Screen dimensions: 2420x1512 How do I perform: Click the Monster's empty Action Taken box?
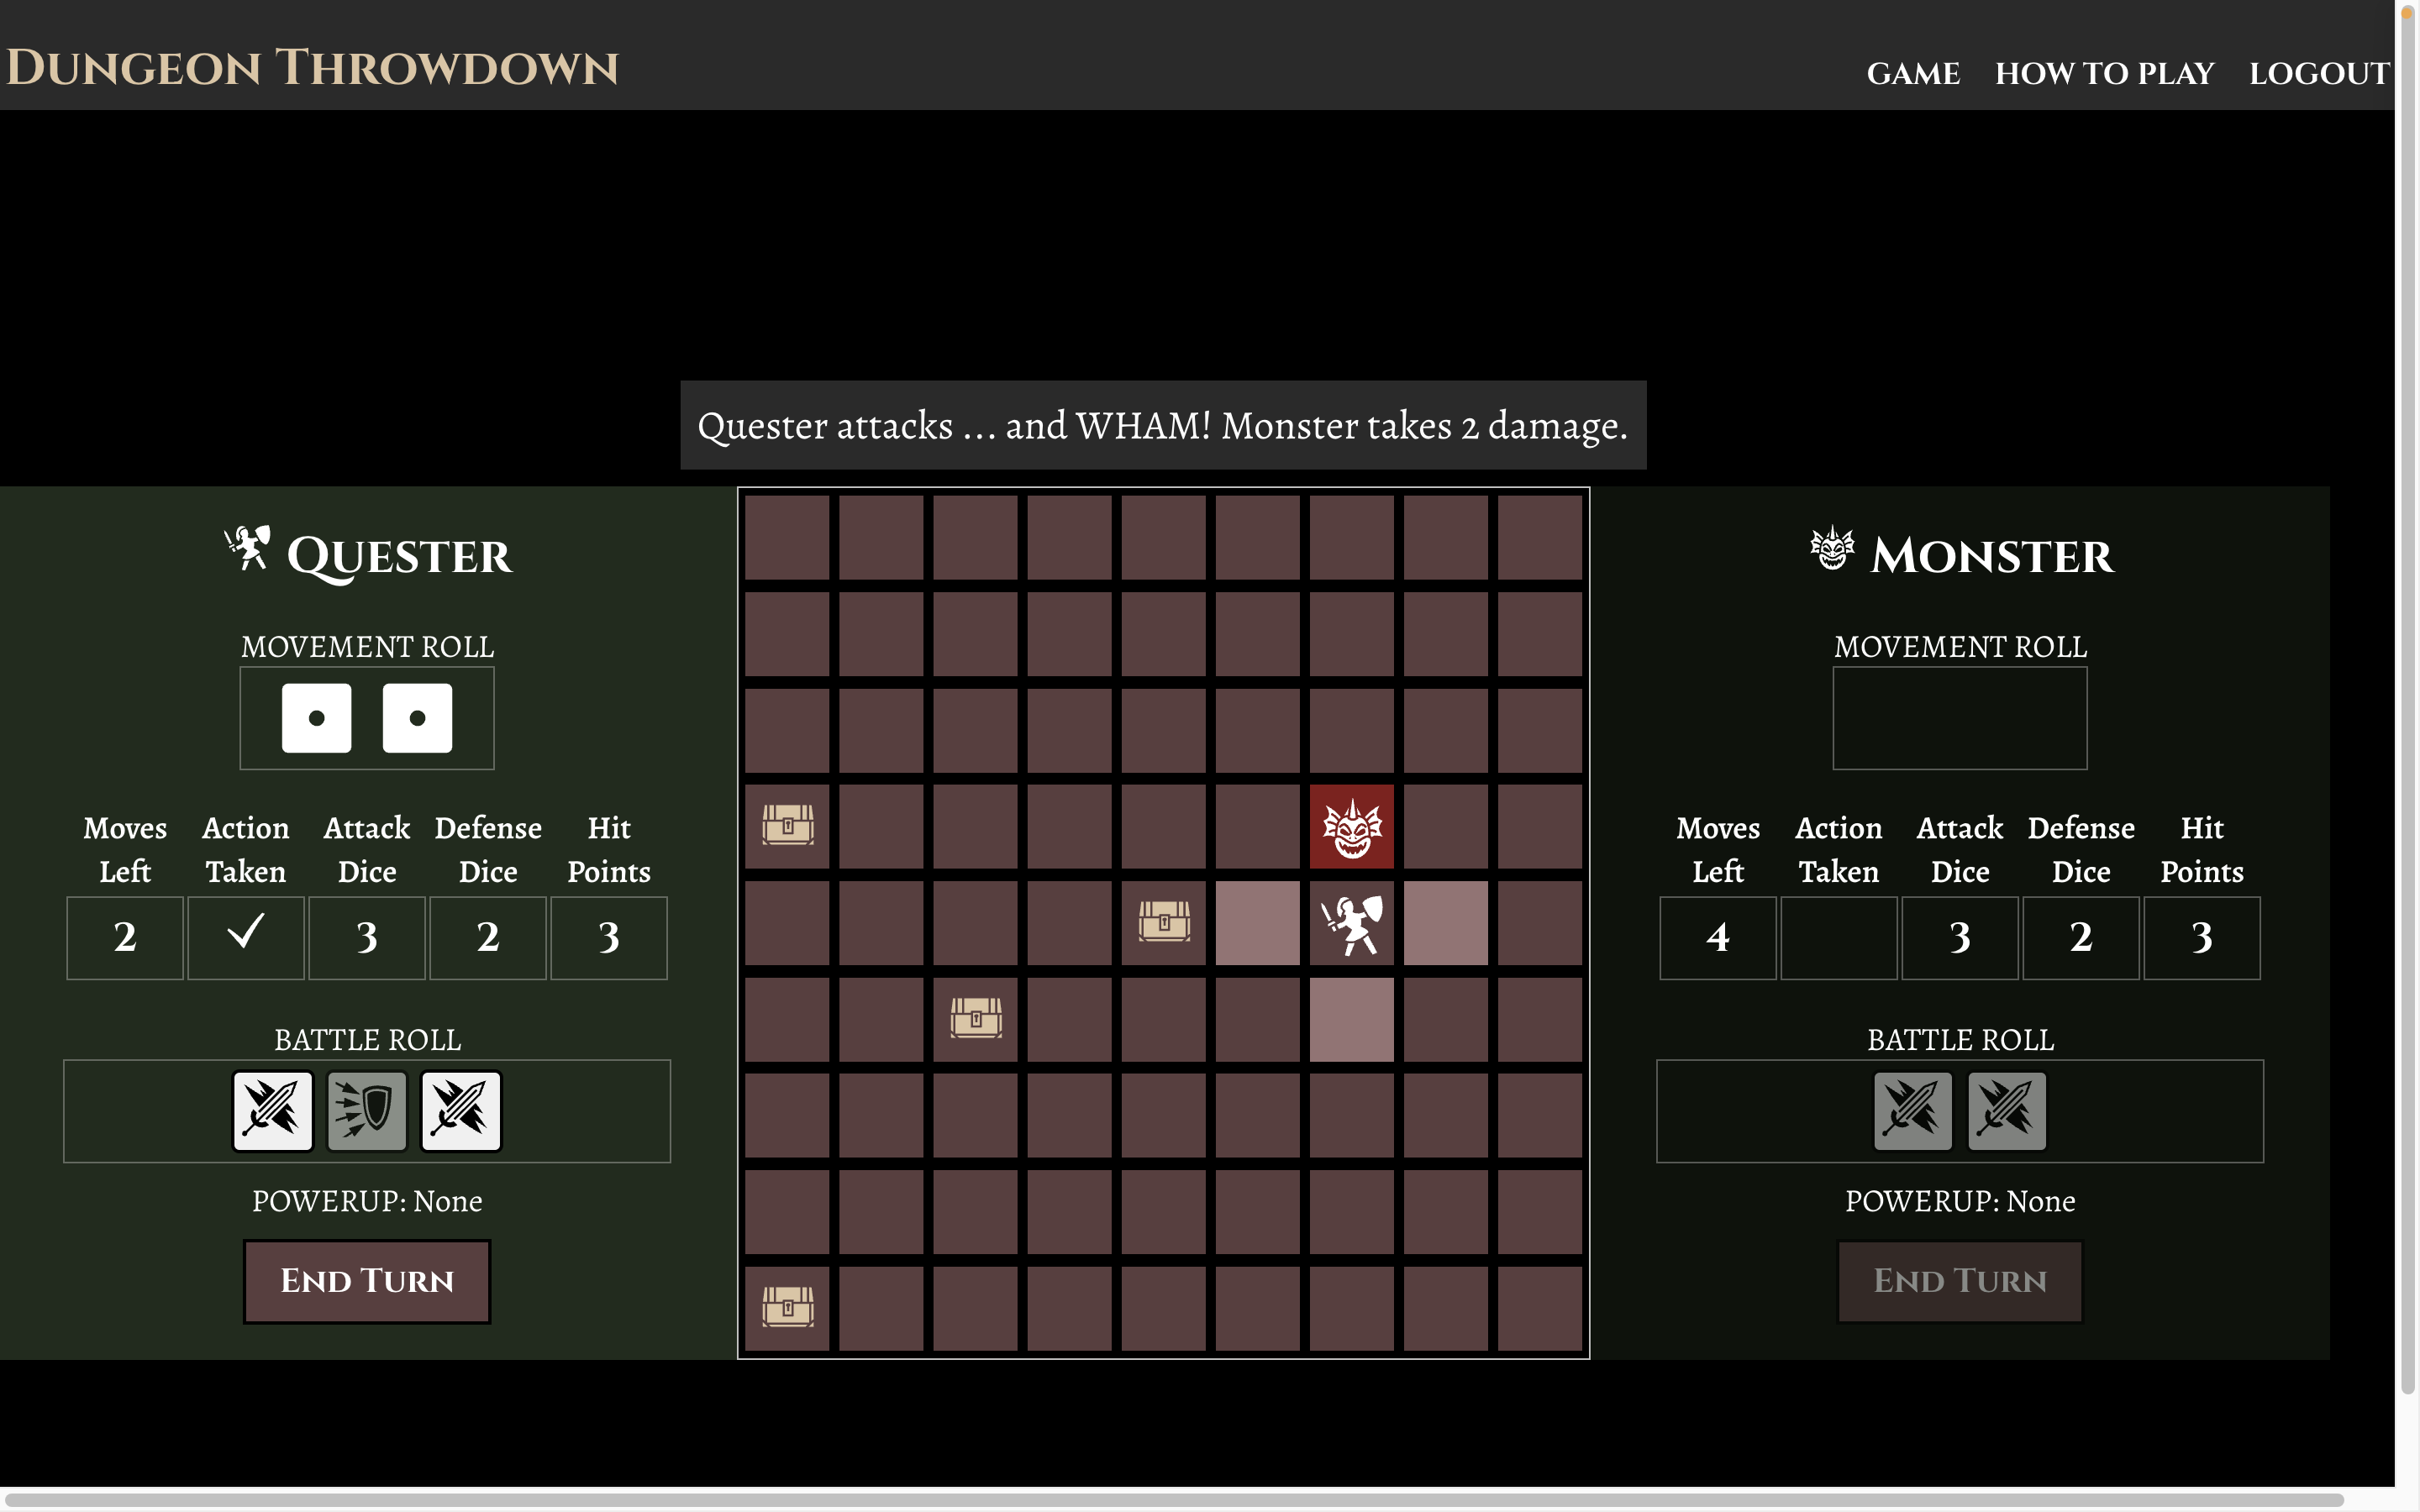tap(1838, 937)
